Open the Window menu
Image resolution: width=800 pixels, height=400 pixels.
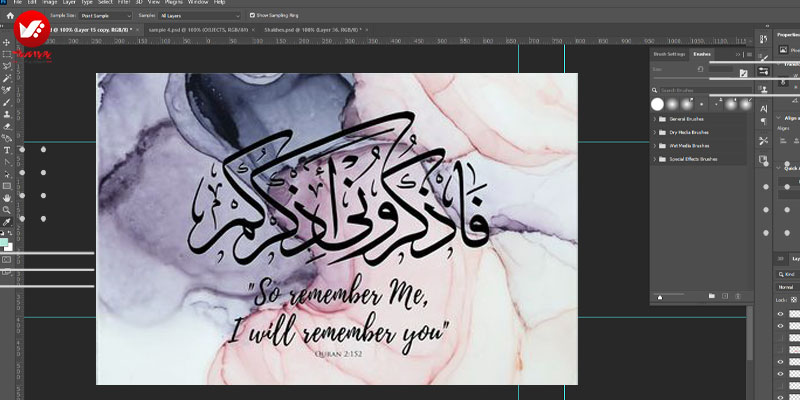[x=198, y=3]
